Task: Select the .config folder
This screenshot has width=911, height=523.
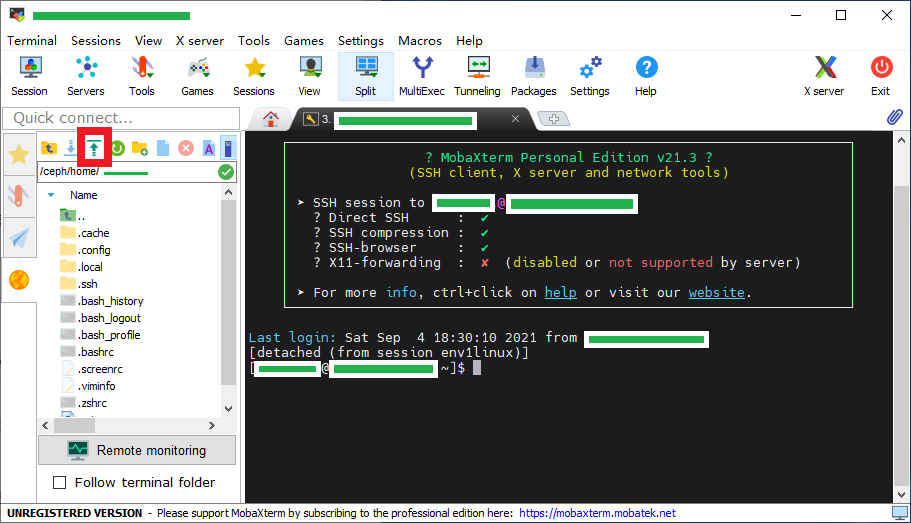Action: [85, 250]
